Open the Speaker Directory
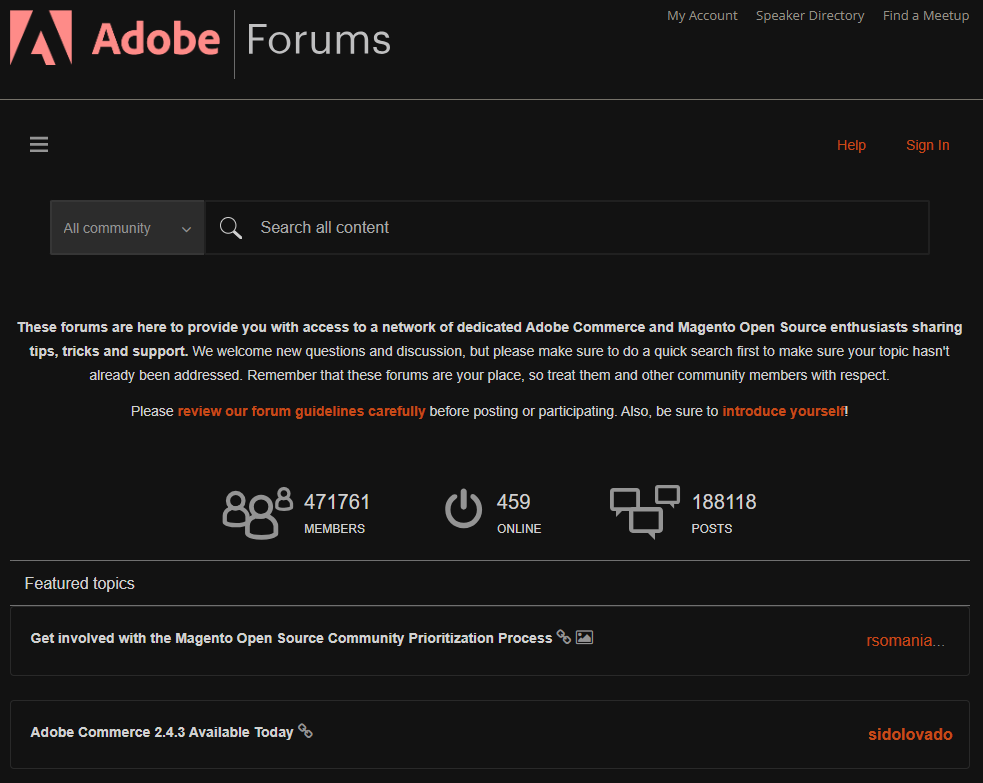Image resolution: width=983 pixels, height=783 pixels. pyautogui.click(x=810, y=16)
